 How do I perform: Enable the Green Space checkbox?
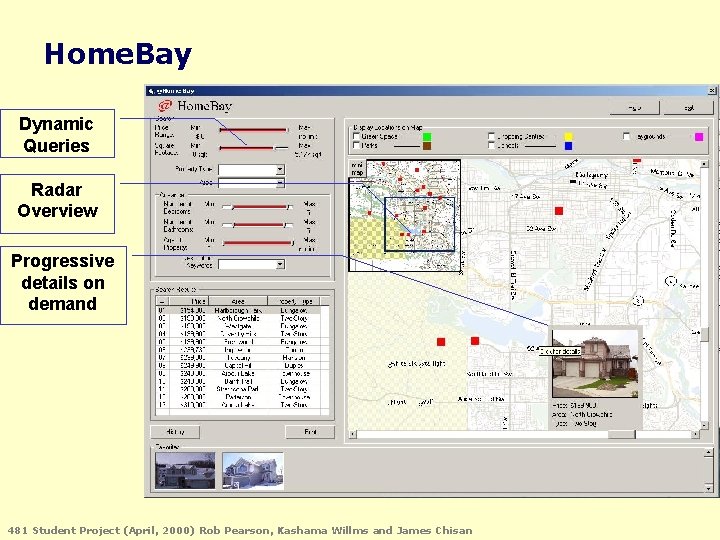click(x=356, y=136)
